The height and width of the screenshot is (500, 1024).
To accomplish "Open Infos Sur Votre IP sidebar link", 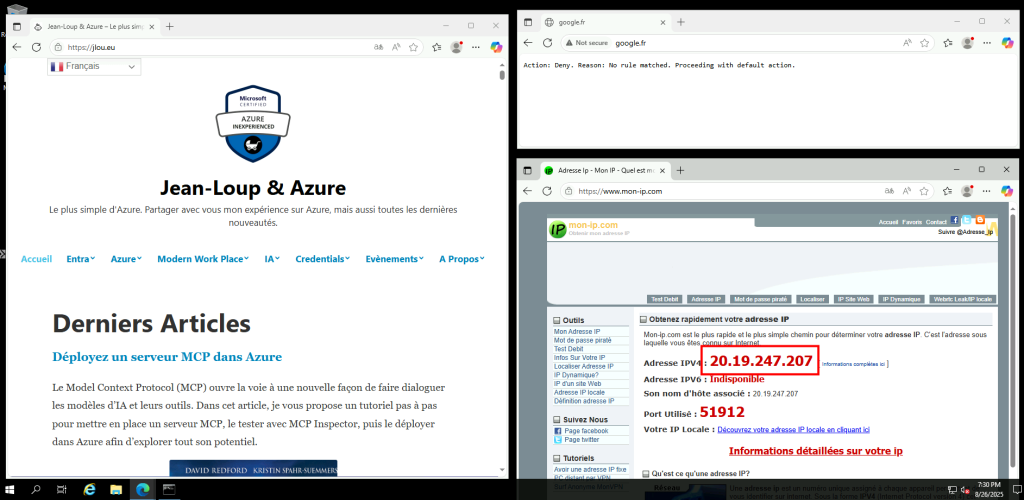I will pyautogui.click(x=579, y=358).
